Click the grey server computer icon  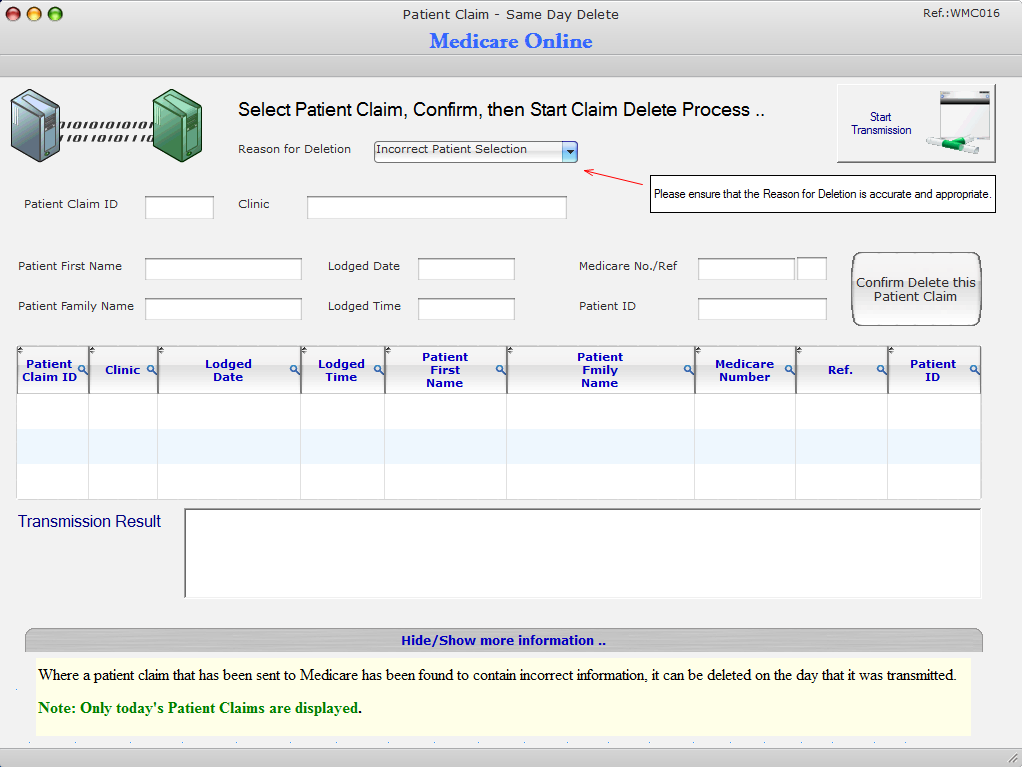pos(35,125)
